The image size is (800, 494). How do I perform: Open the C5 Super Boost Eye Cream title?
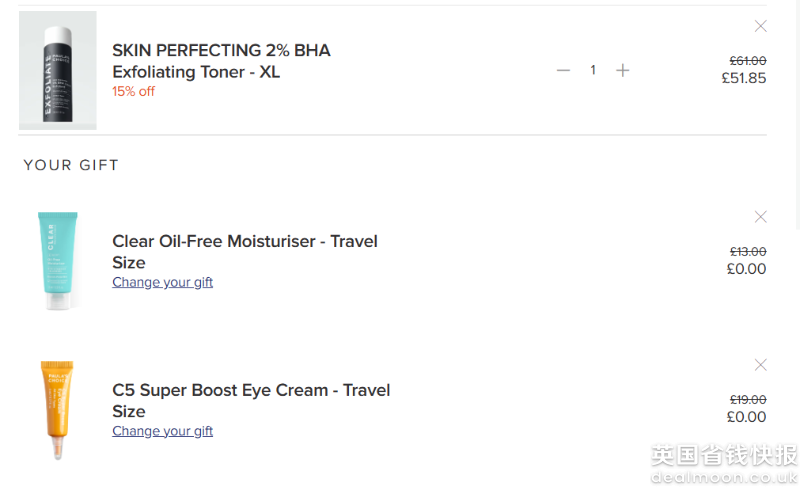[x=250, y=400]
